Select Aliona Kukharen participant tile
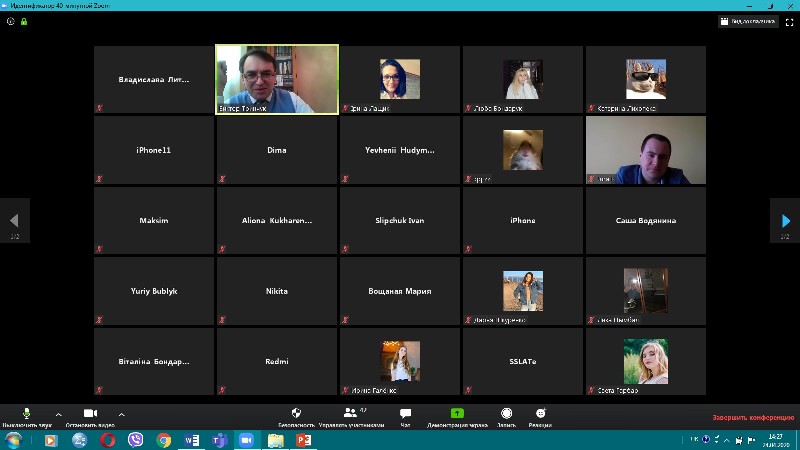Screen dimensions: 800x450 pyautogui.click(x=277, y=220)
